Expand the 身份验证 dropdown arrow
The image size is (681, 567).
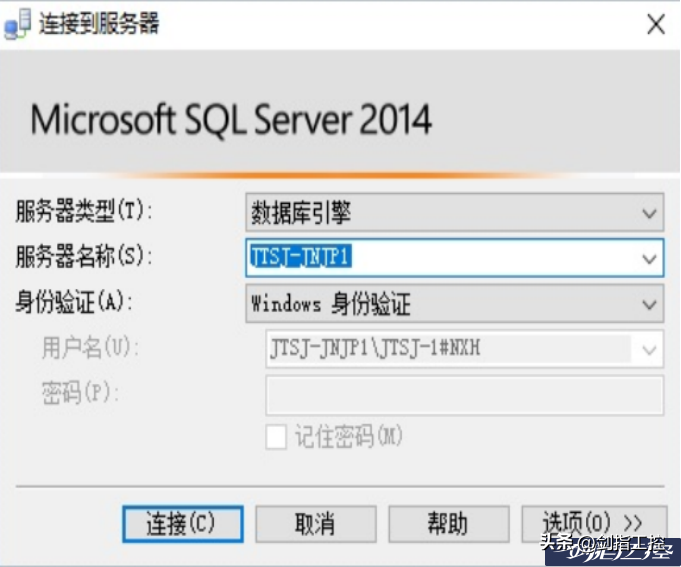[650, 303]
